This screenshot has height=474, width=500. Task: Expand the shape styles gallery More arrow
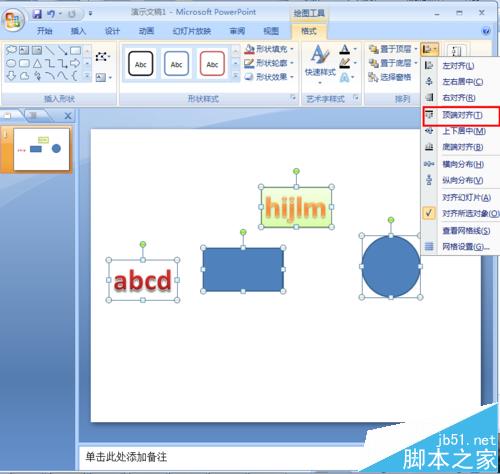click(x=236, y=76)
